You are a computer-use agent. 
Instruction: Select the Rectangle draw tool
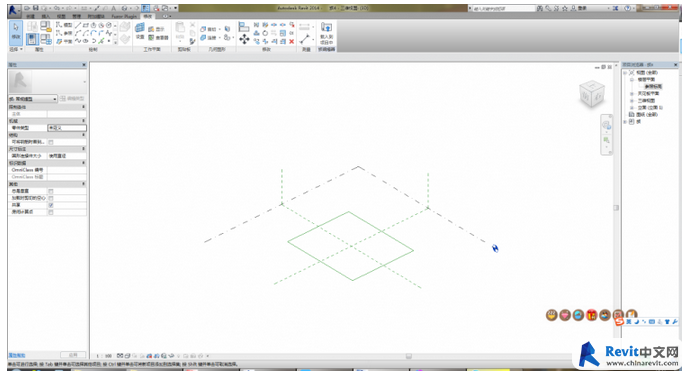(86, 25)
